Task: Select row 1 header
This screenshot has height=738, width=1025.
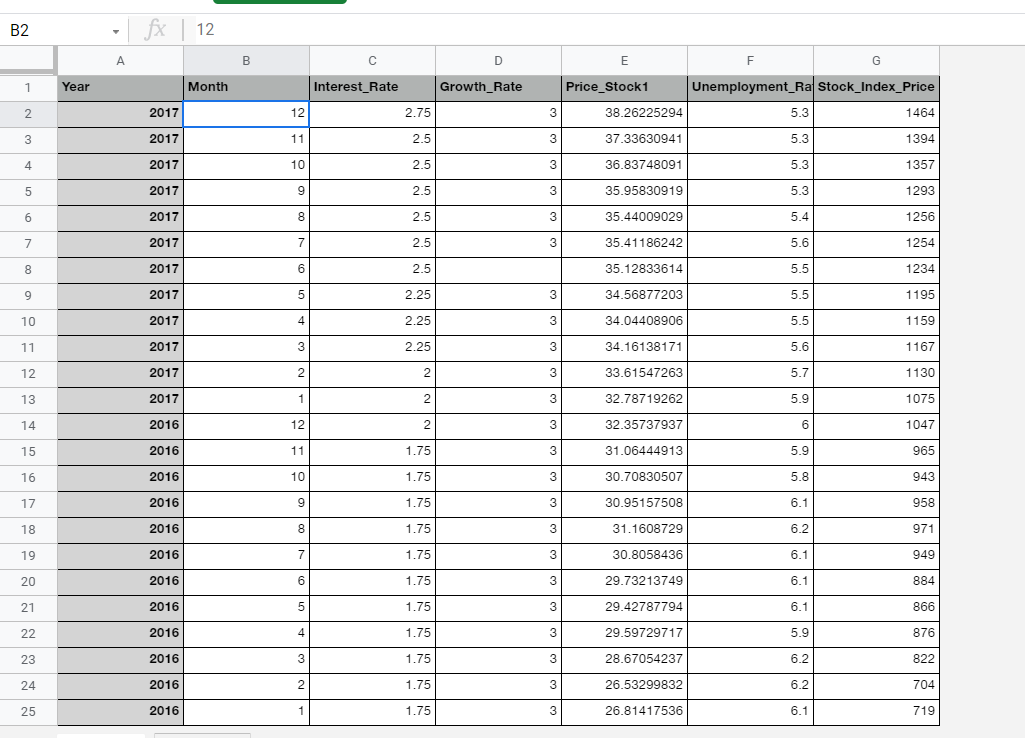Action: tap(29, 87)
